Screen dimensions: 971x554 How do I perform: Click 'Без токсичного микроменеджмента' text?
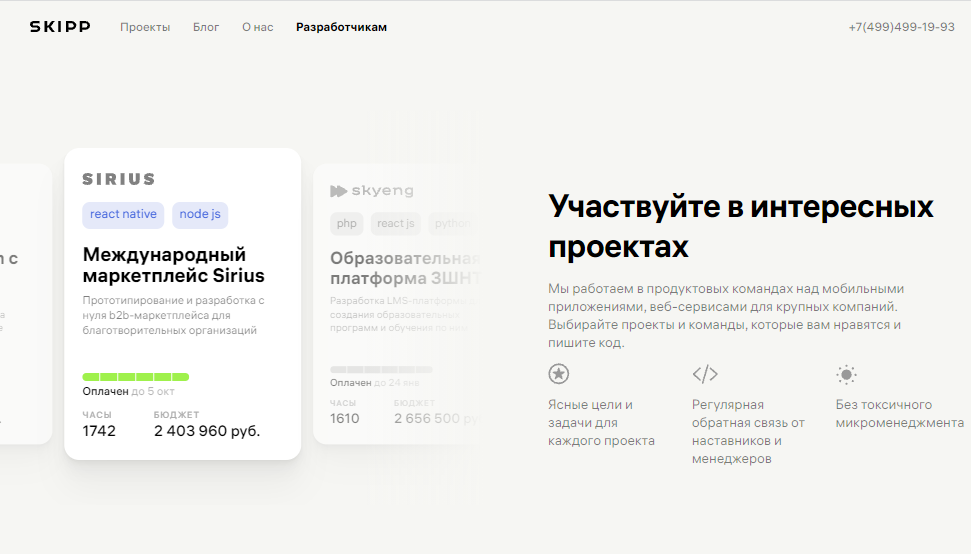[x=900, y=413]
